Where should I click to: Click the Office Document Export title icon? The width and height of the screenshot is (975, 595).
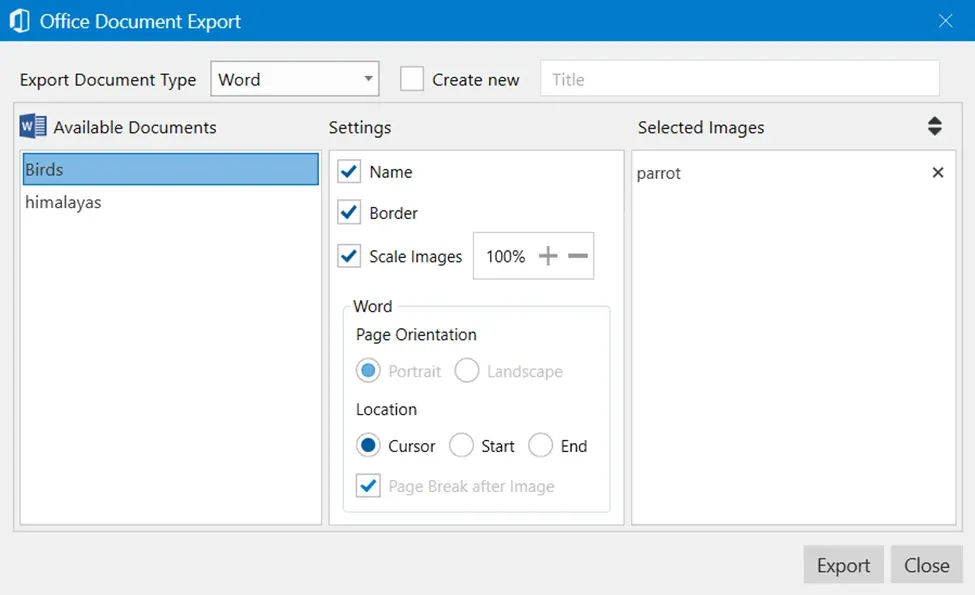click(x=19, y=21)
